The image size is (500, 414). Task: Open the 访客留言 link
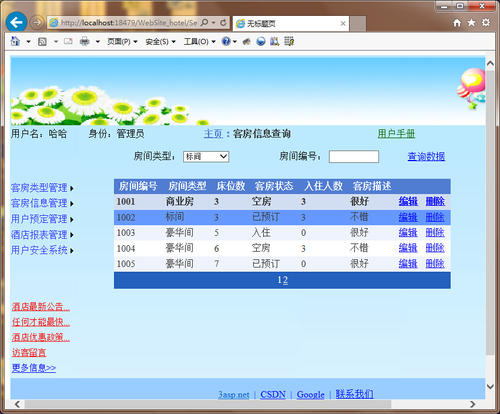click(x=29, y=353)
